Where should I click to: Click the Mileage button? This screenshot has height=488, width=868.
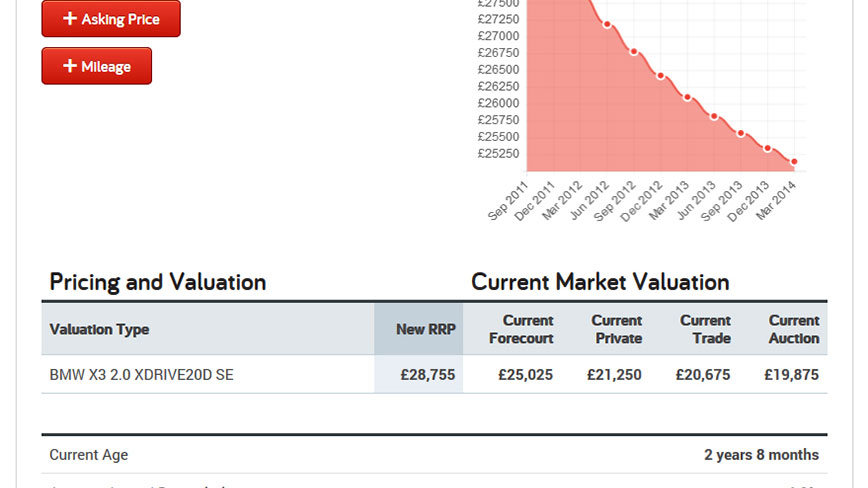(96, 66)
